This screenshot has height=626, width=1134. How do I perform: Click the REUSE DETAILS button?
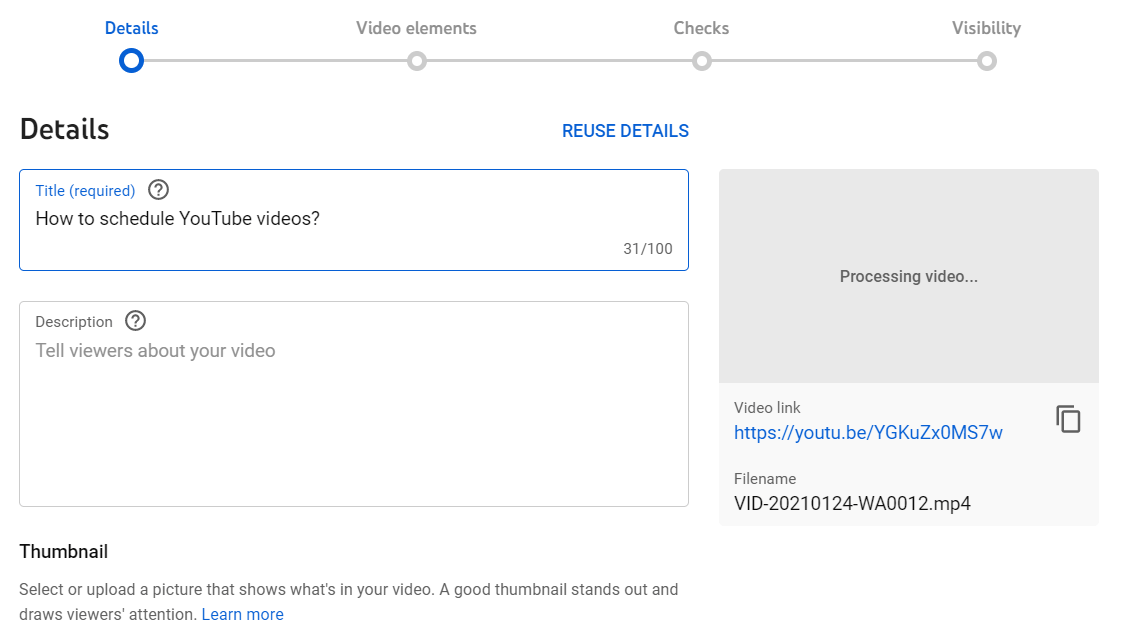[626, 131]
